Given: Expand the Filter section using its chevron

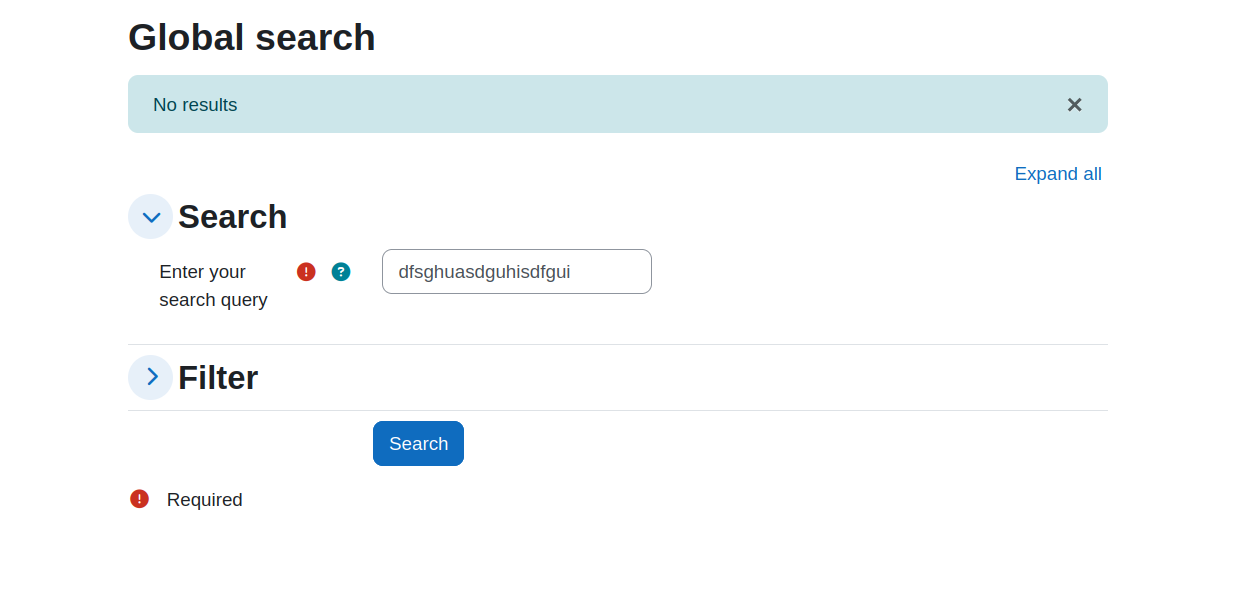Looking at the screenshot, I should [151, 377].
